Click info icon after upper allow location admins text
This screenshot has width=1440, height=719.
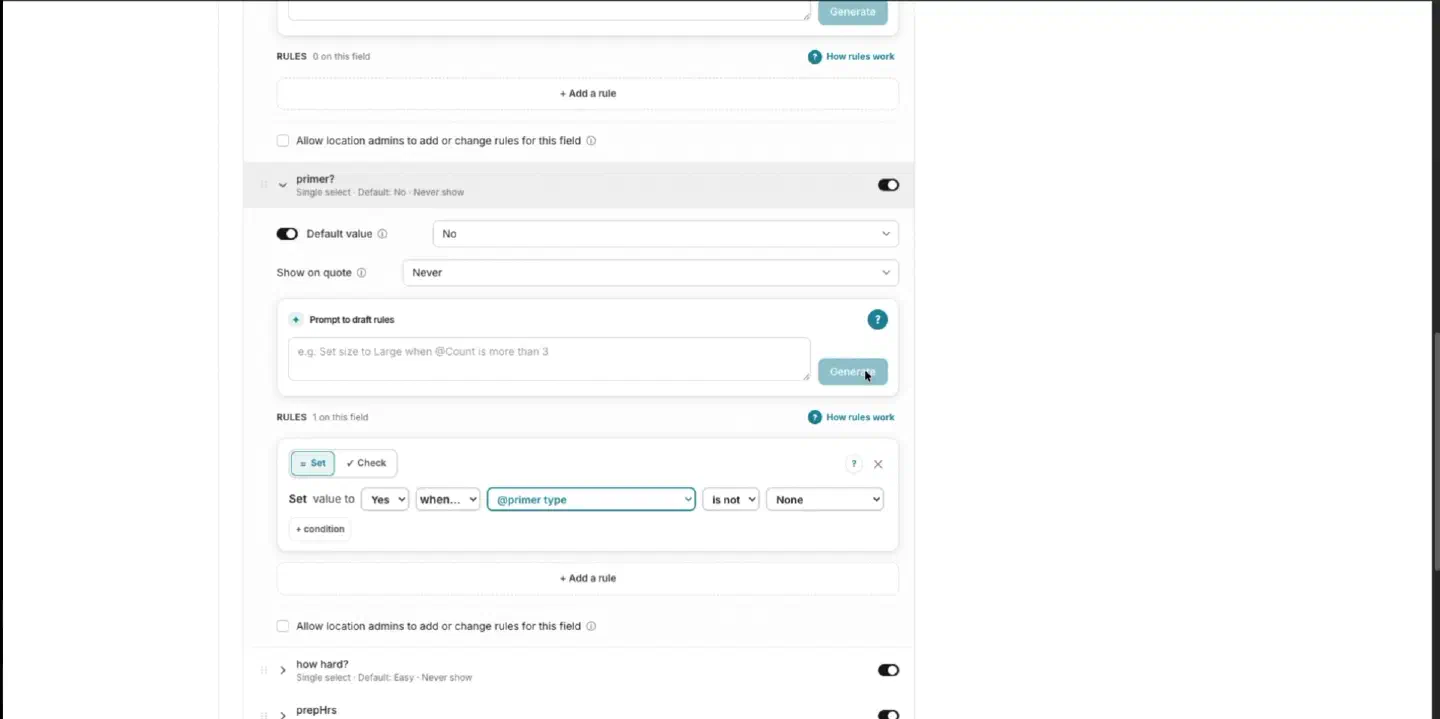(591, 141)
